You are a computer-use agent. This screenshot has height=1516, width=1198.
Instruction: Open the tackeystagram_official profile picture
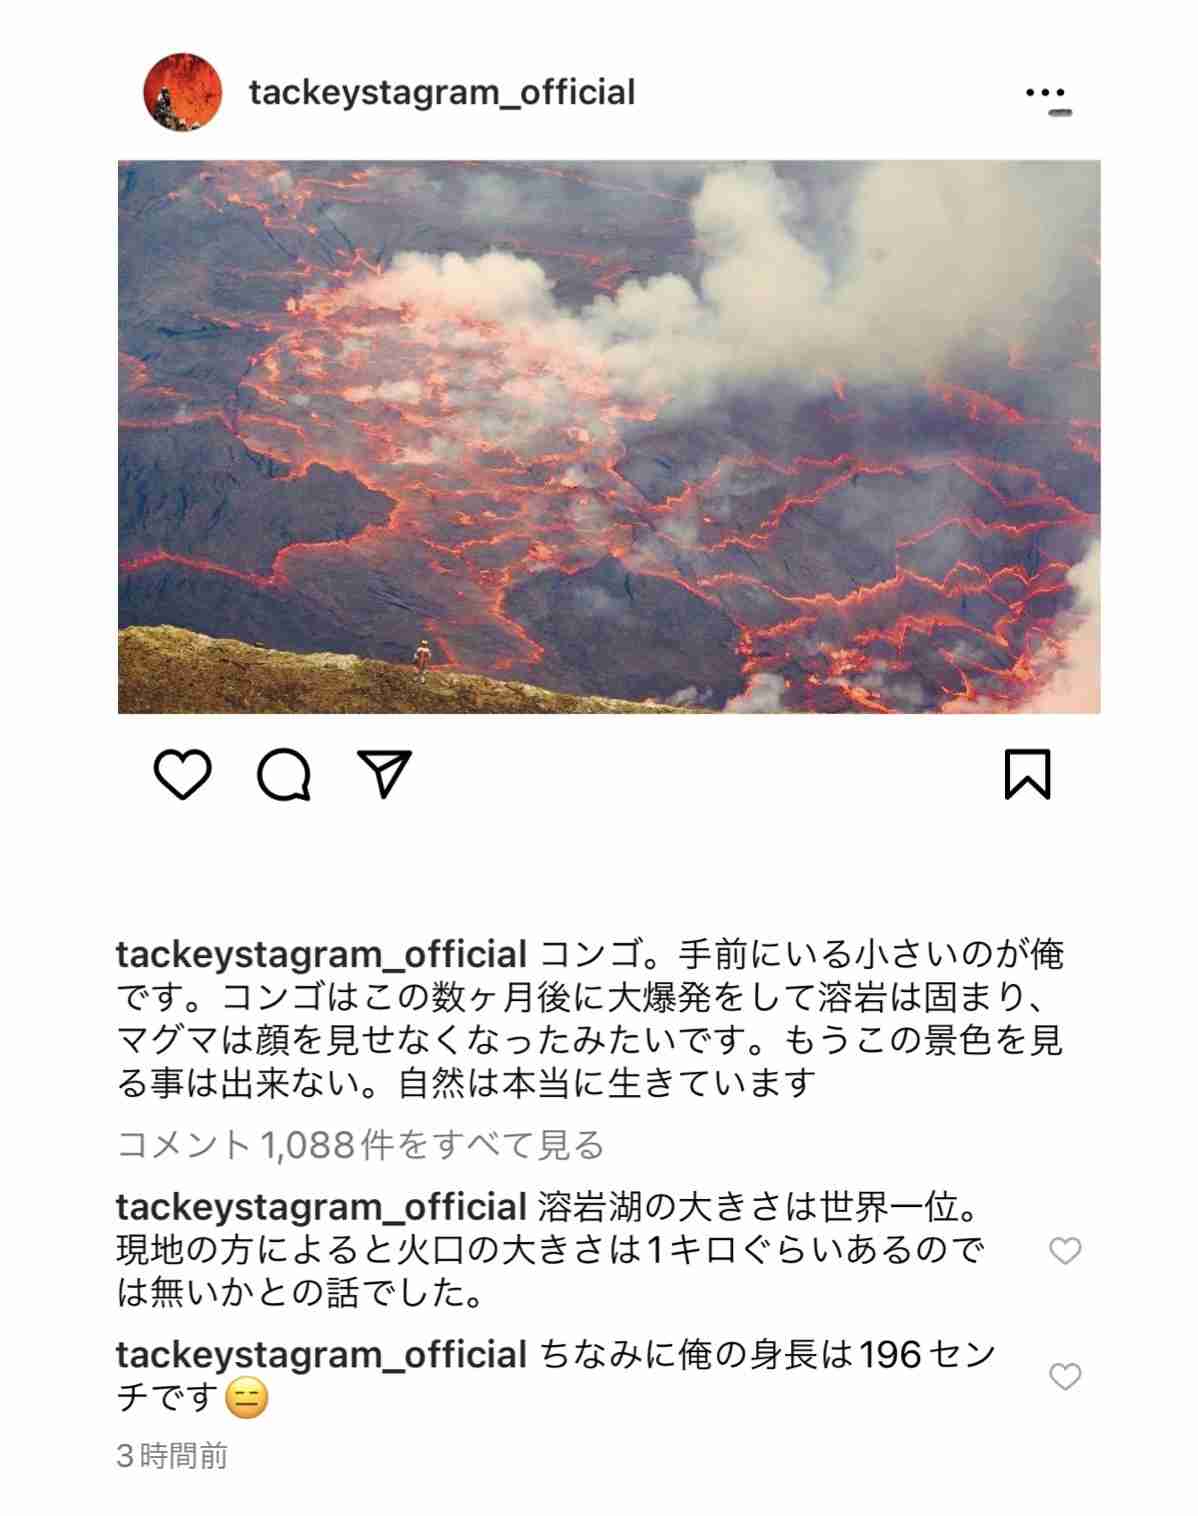coord(182,92)
